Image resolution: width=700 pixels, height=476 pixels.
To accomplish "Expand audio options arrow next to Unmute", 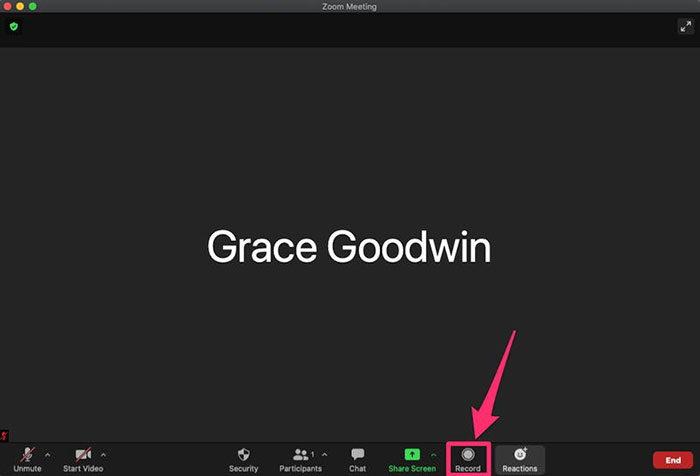I will pyautogui.click(x=47, y=454).
